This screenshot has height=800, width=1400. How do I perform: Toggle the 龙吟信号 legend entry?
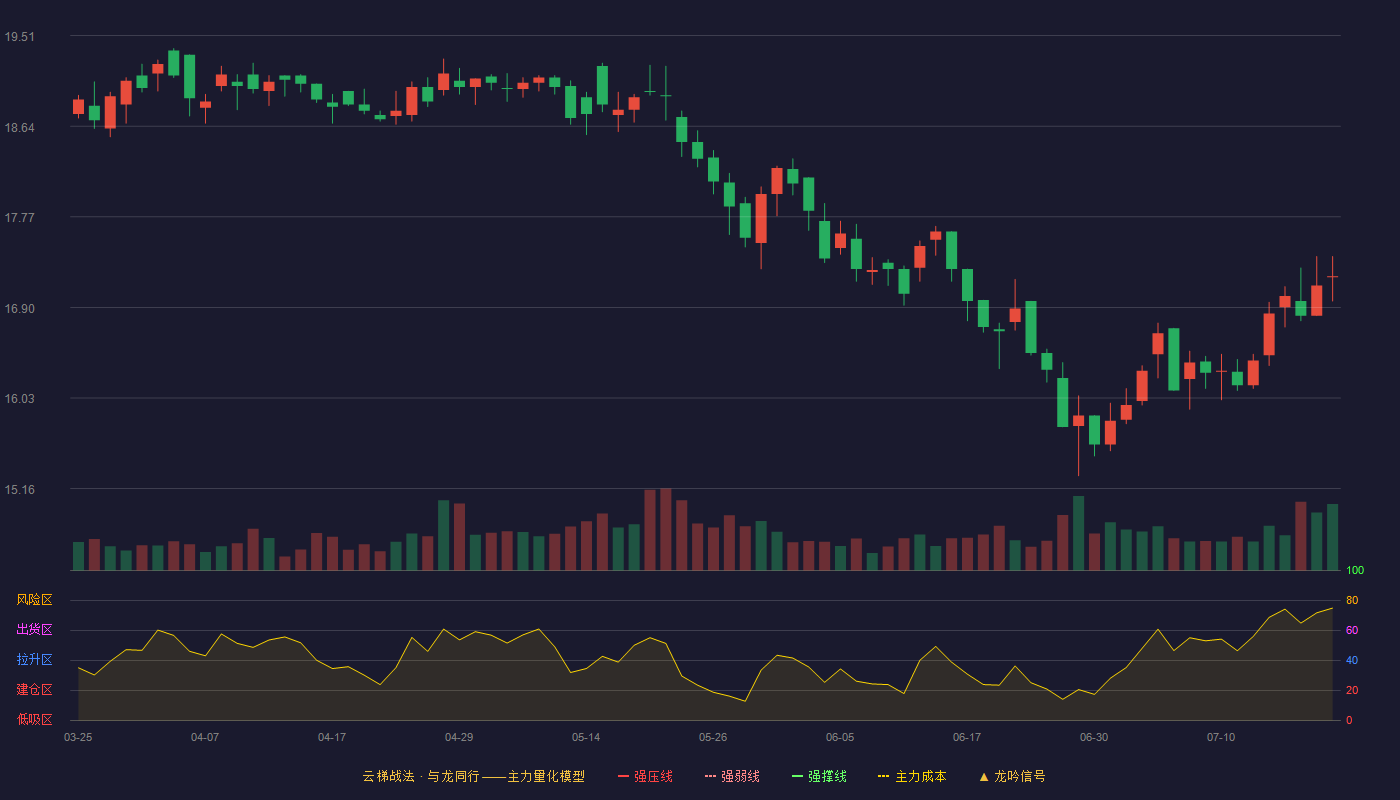[1011, 776]
